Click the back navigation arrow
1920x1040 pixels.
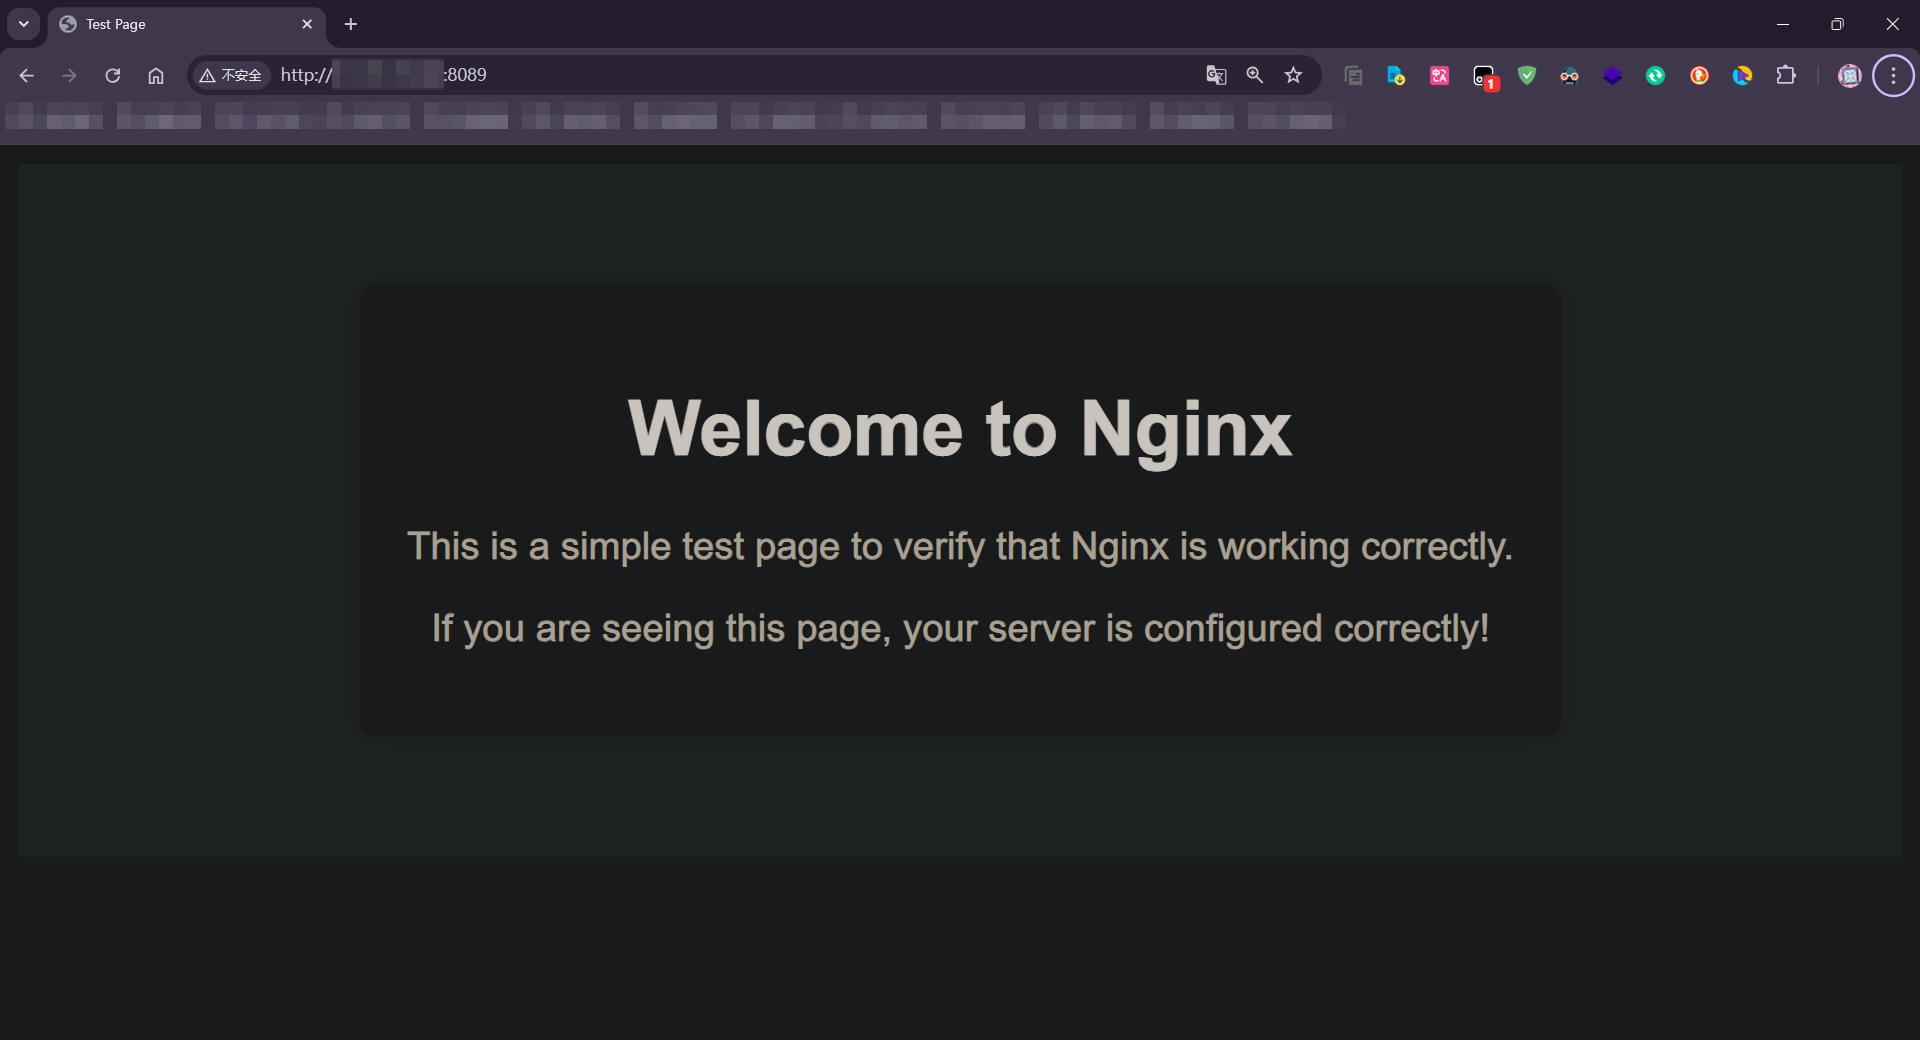tap(27, 75)
